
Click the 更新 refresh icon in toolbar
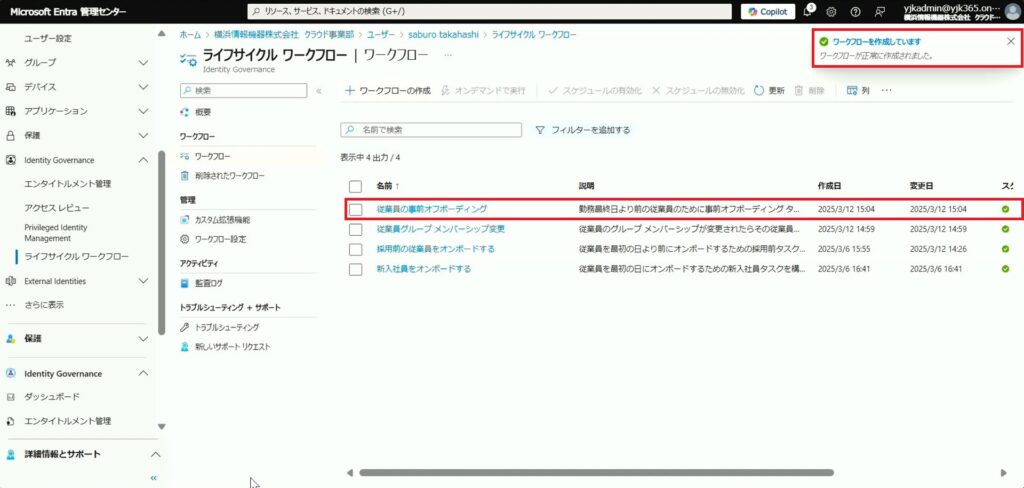[760, 90]
